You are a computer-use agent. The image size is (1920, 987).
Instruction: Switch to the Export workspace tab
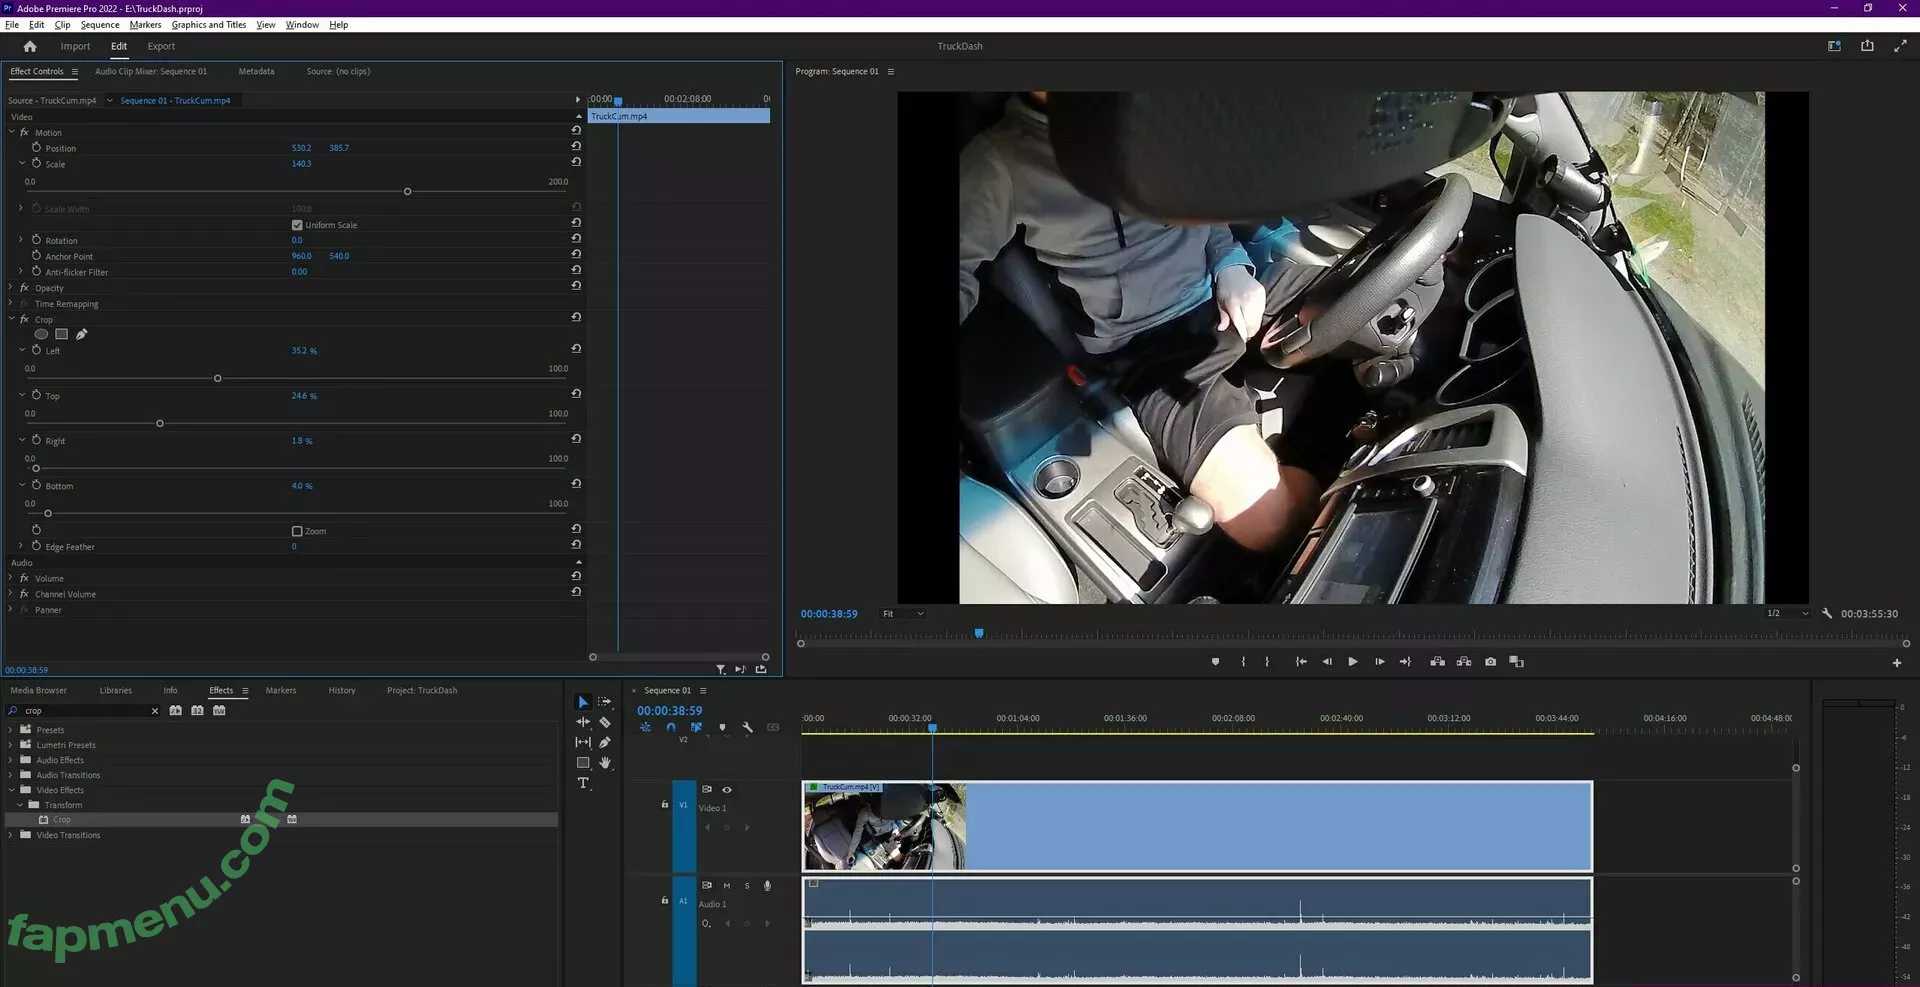point(161,46)
